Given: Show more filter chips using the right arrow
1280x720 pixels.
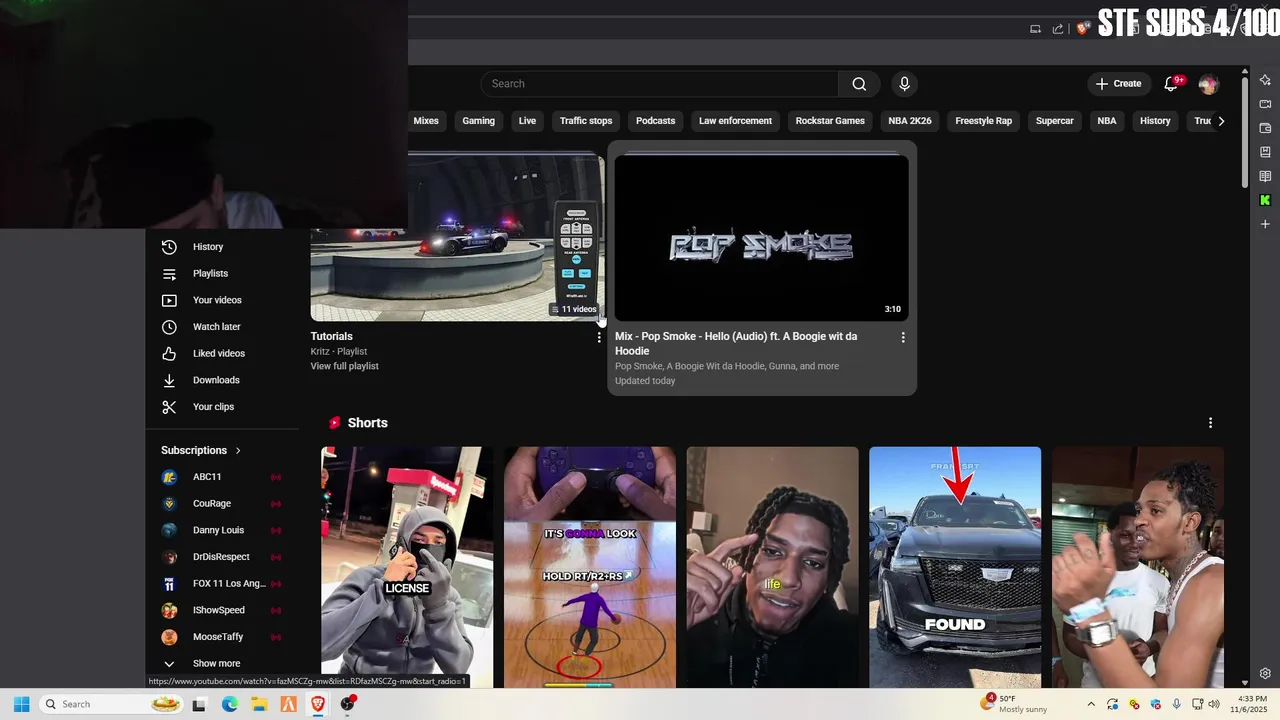Looking at the screenshot, I should coord(1221,121).
